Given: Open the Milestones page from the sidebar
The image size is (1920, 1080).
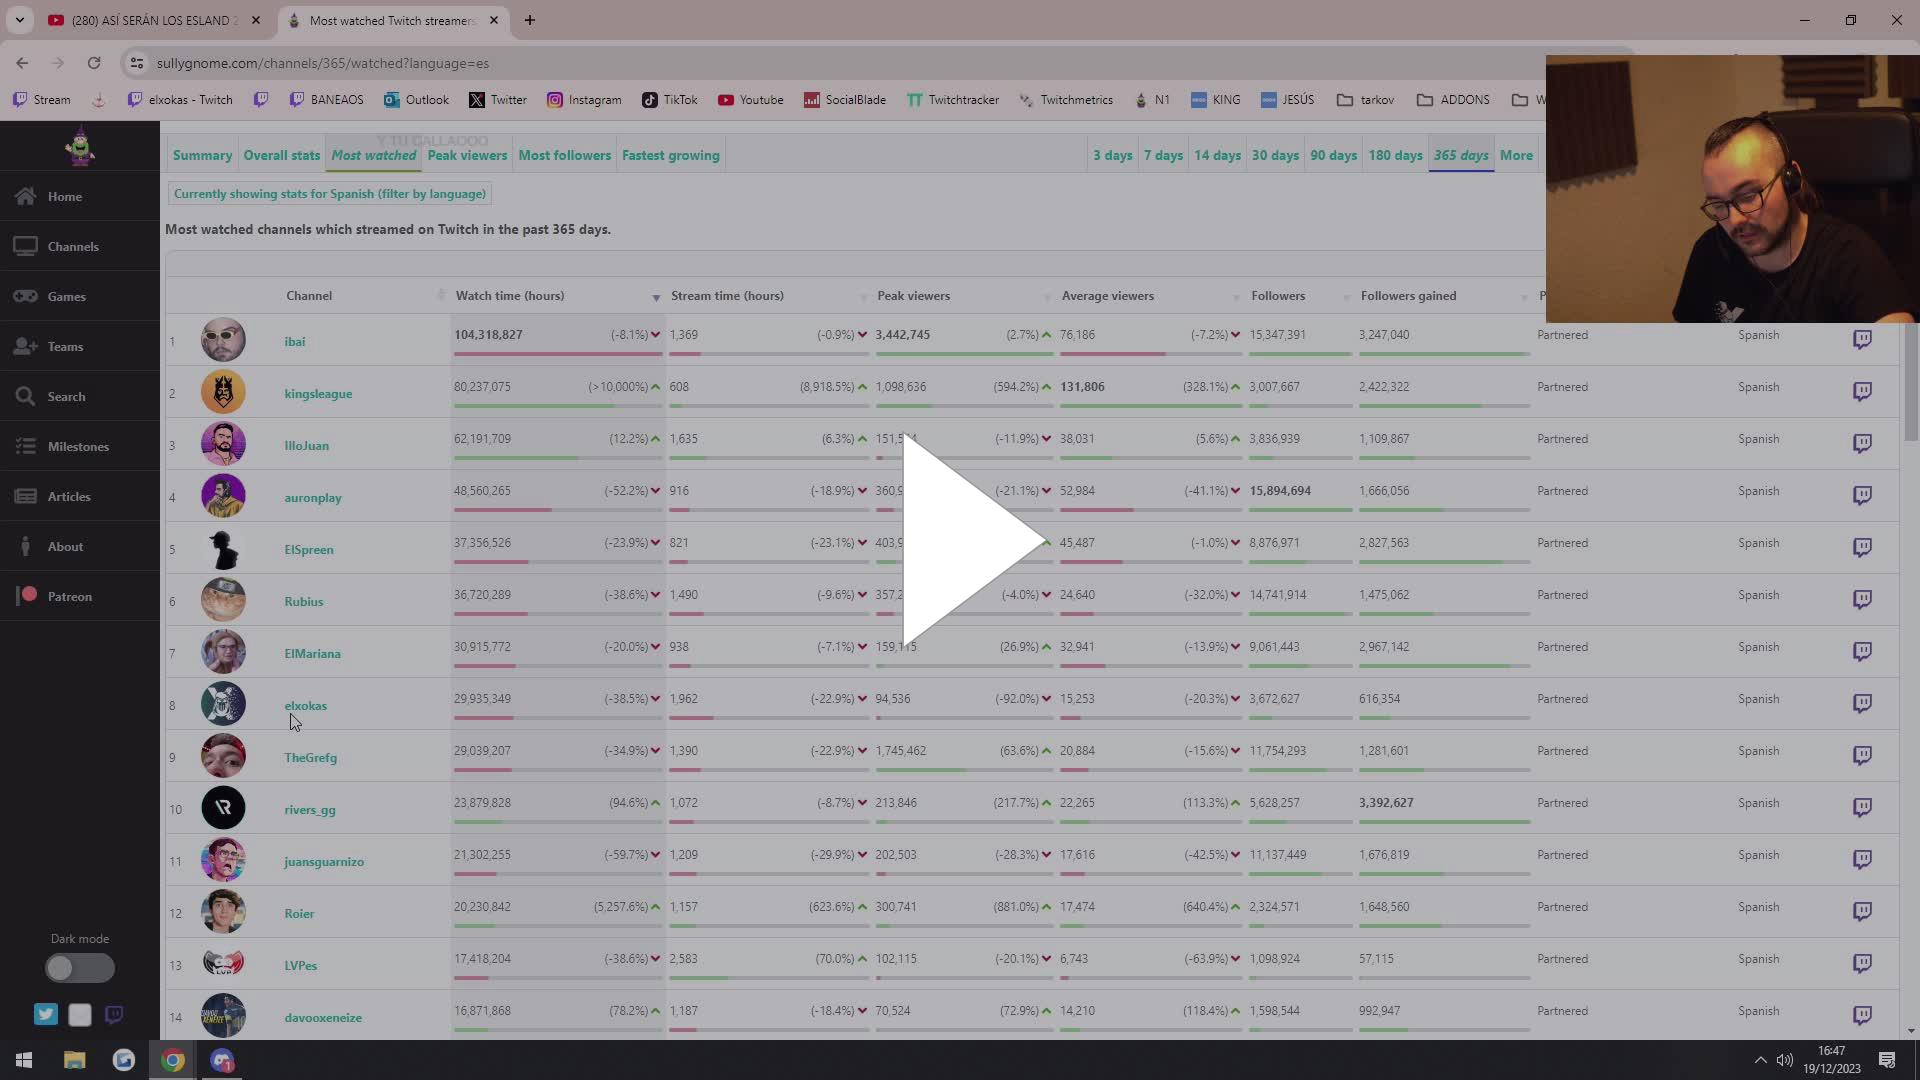Looking at the screenshot, I should tap(77, 447).
